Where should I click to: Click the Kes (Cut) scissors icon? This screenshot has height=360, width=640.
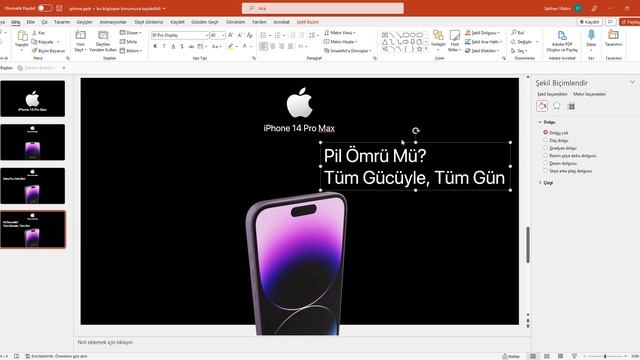pos(35,33)
